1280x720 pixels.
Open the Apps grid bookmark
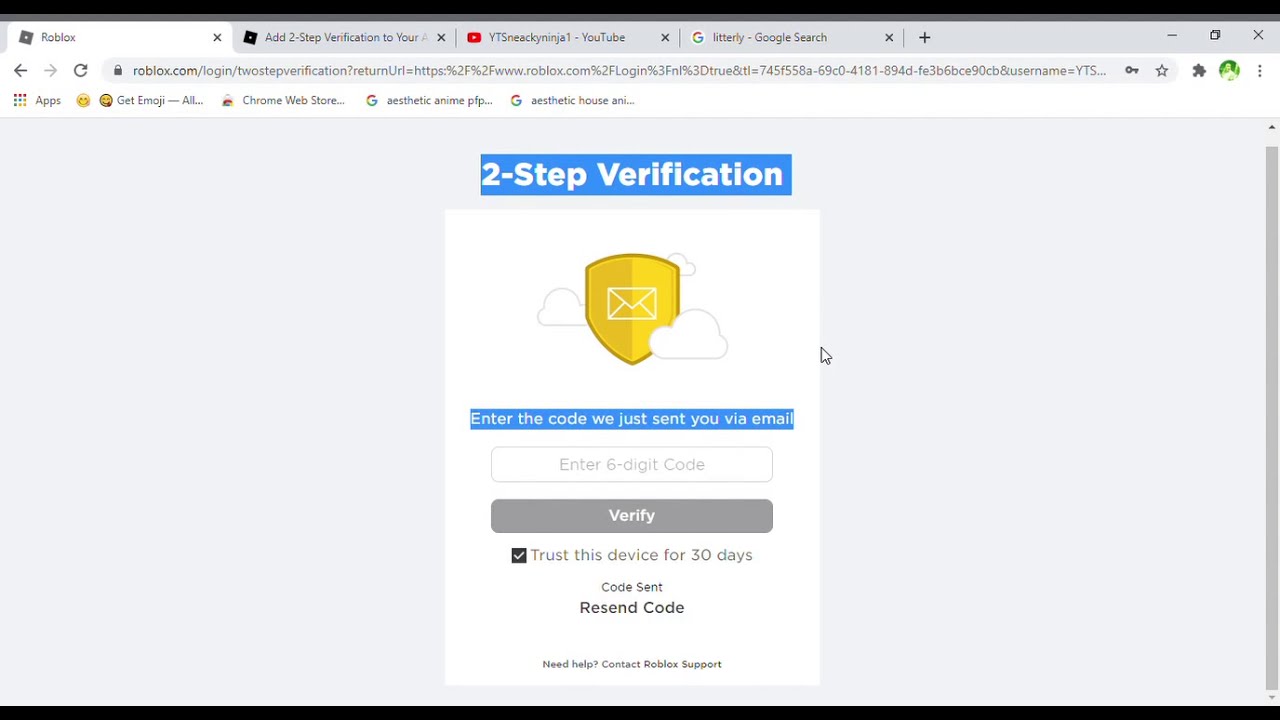point(37,100)
